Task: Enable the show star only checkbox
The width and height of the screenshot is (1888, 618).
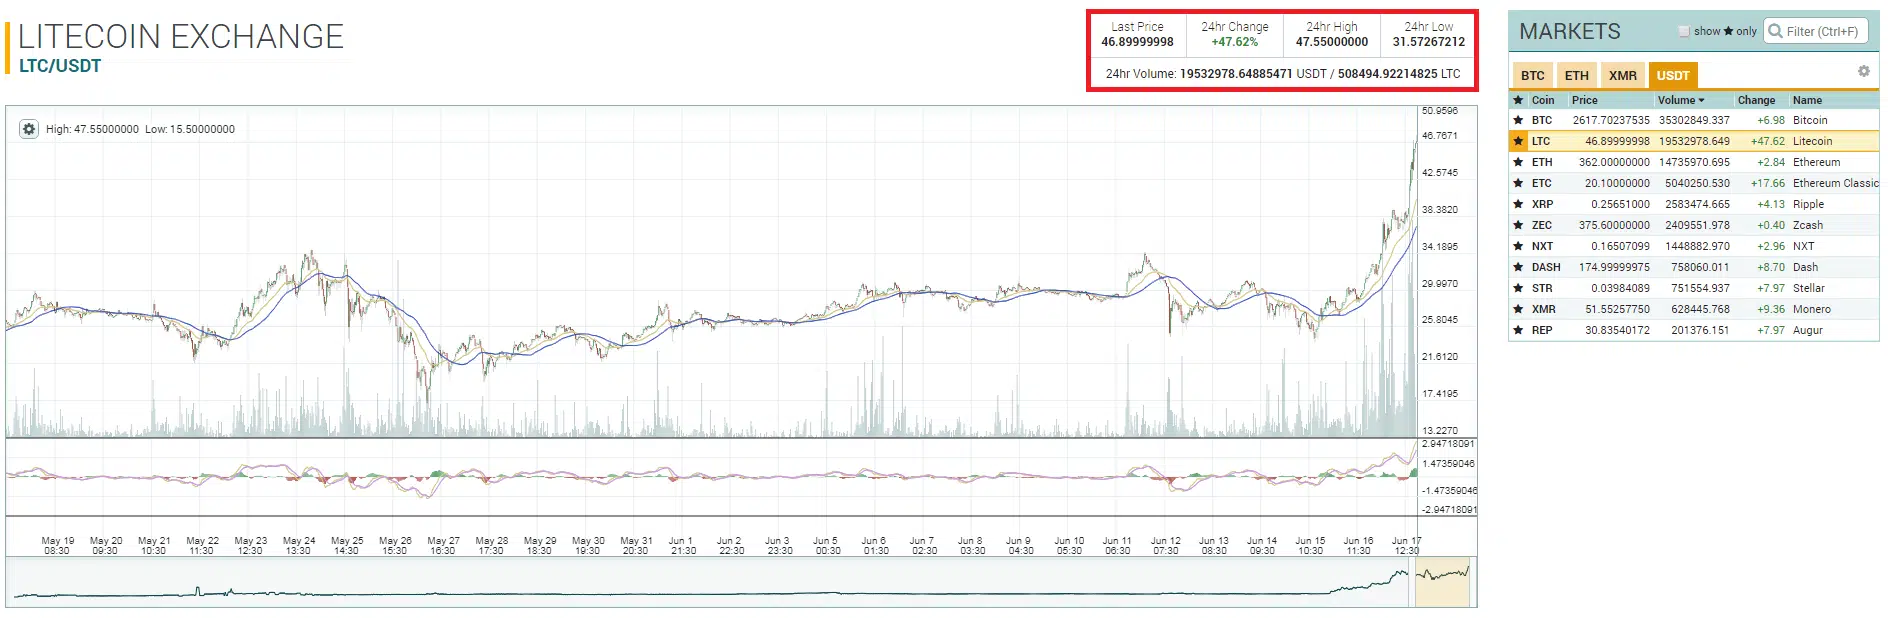Action: [x=1684, y=31]
